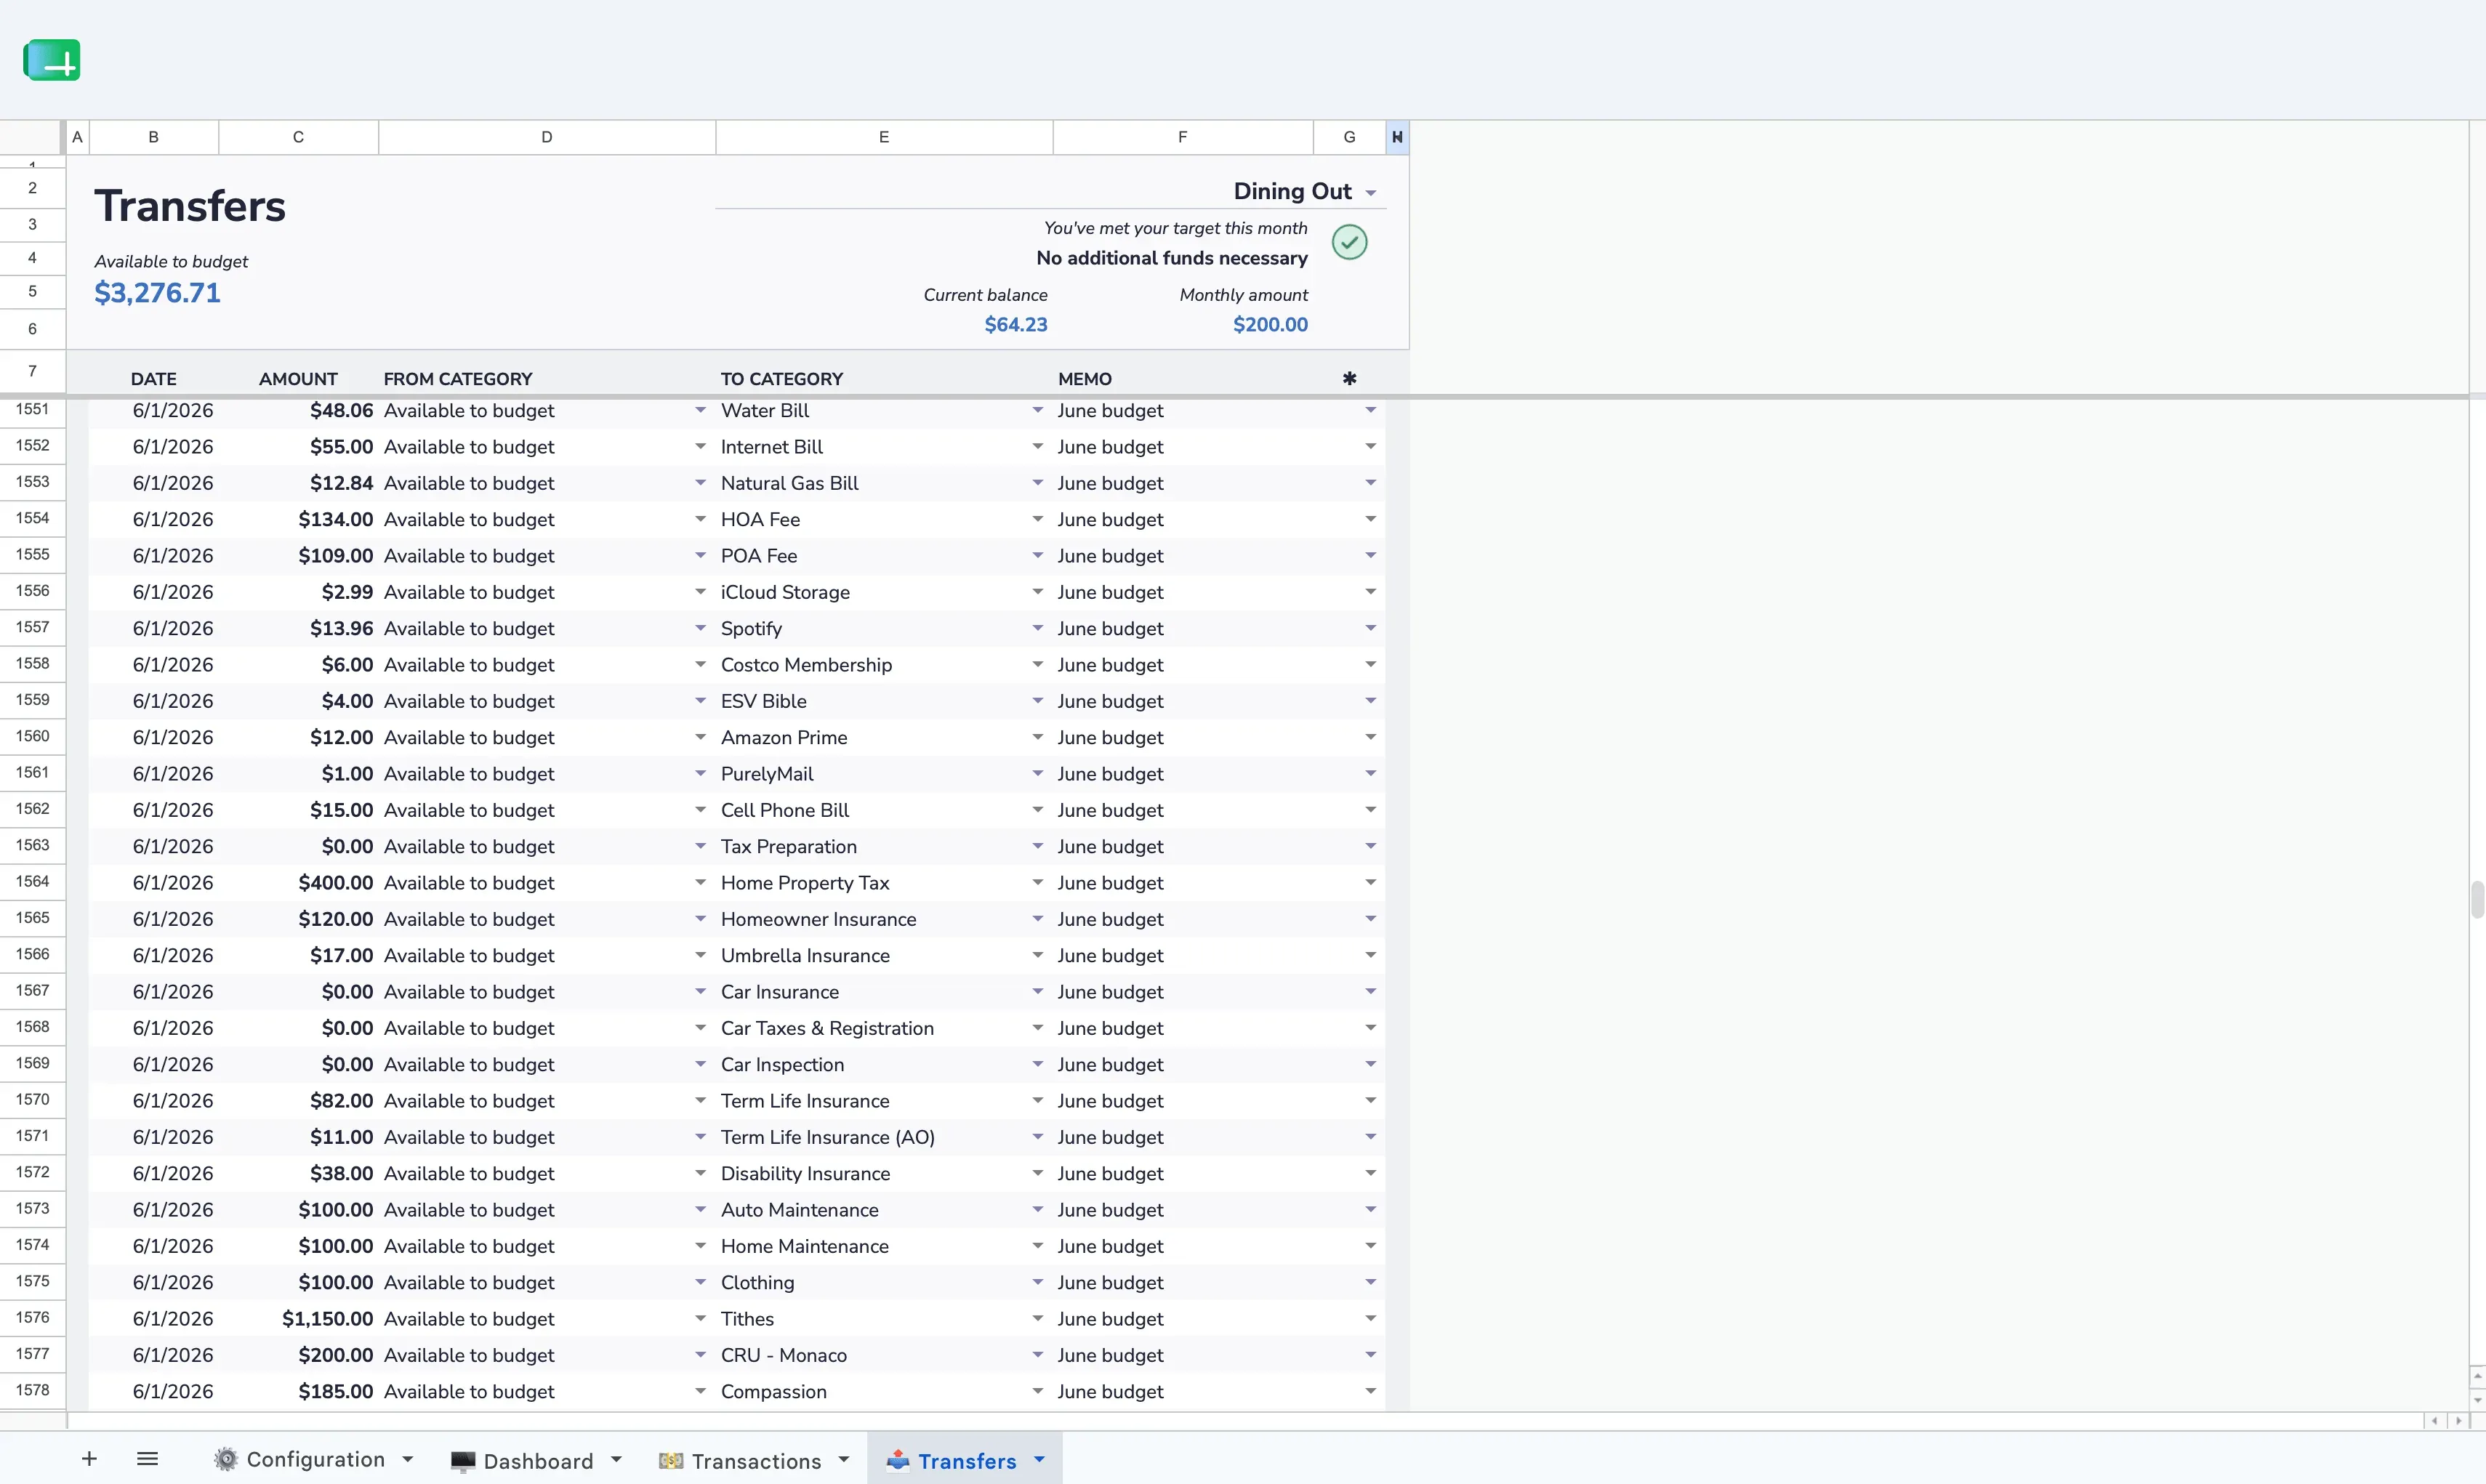The height and width of the screenshot is (1484, 2486).
Task: Select column E header
Action: 884,137
